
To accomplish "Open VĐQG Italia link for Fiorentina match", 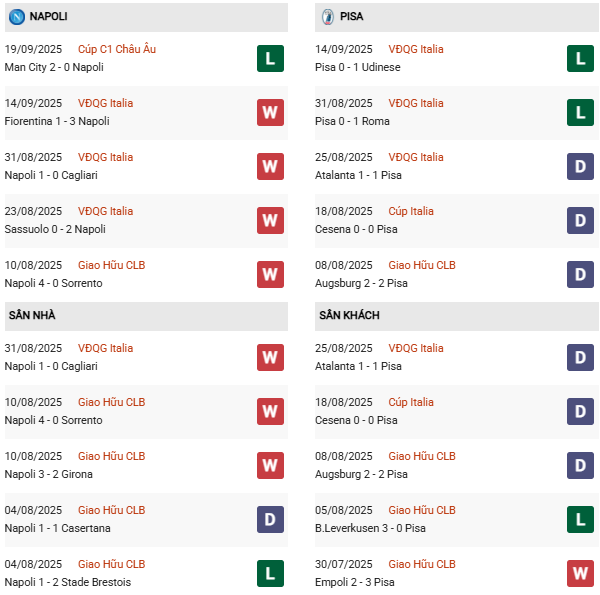I will [x=105, y=103].
